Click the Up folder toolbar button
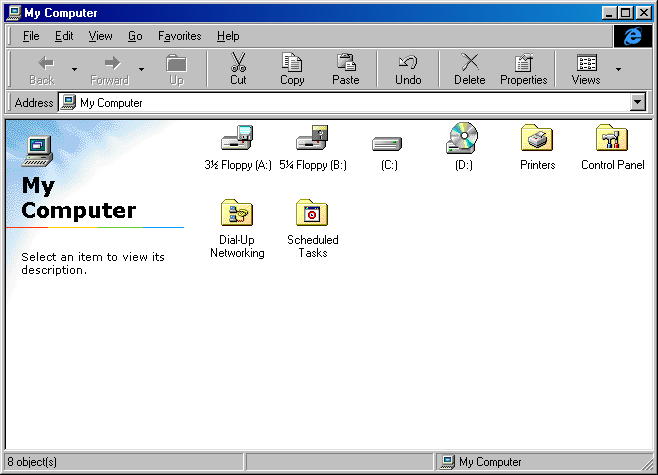Viewport: 658px width, 475px height. tap(176, 69)
